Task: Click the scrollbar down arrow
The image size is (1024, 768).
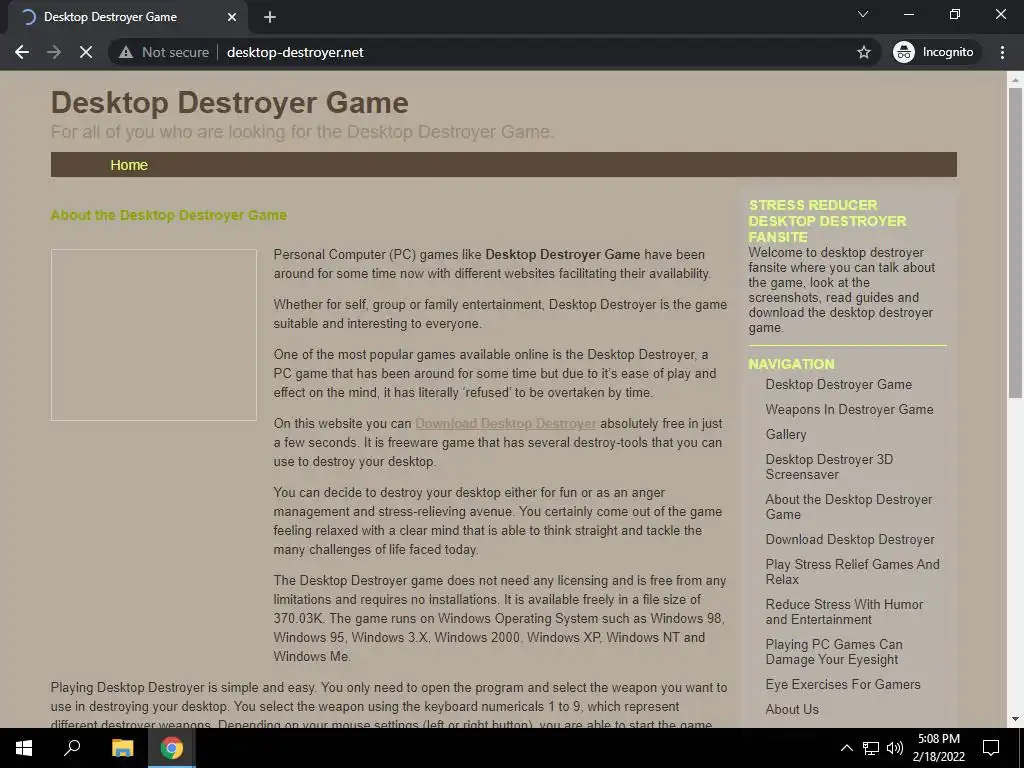Action: click(x=1015, y=719)
